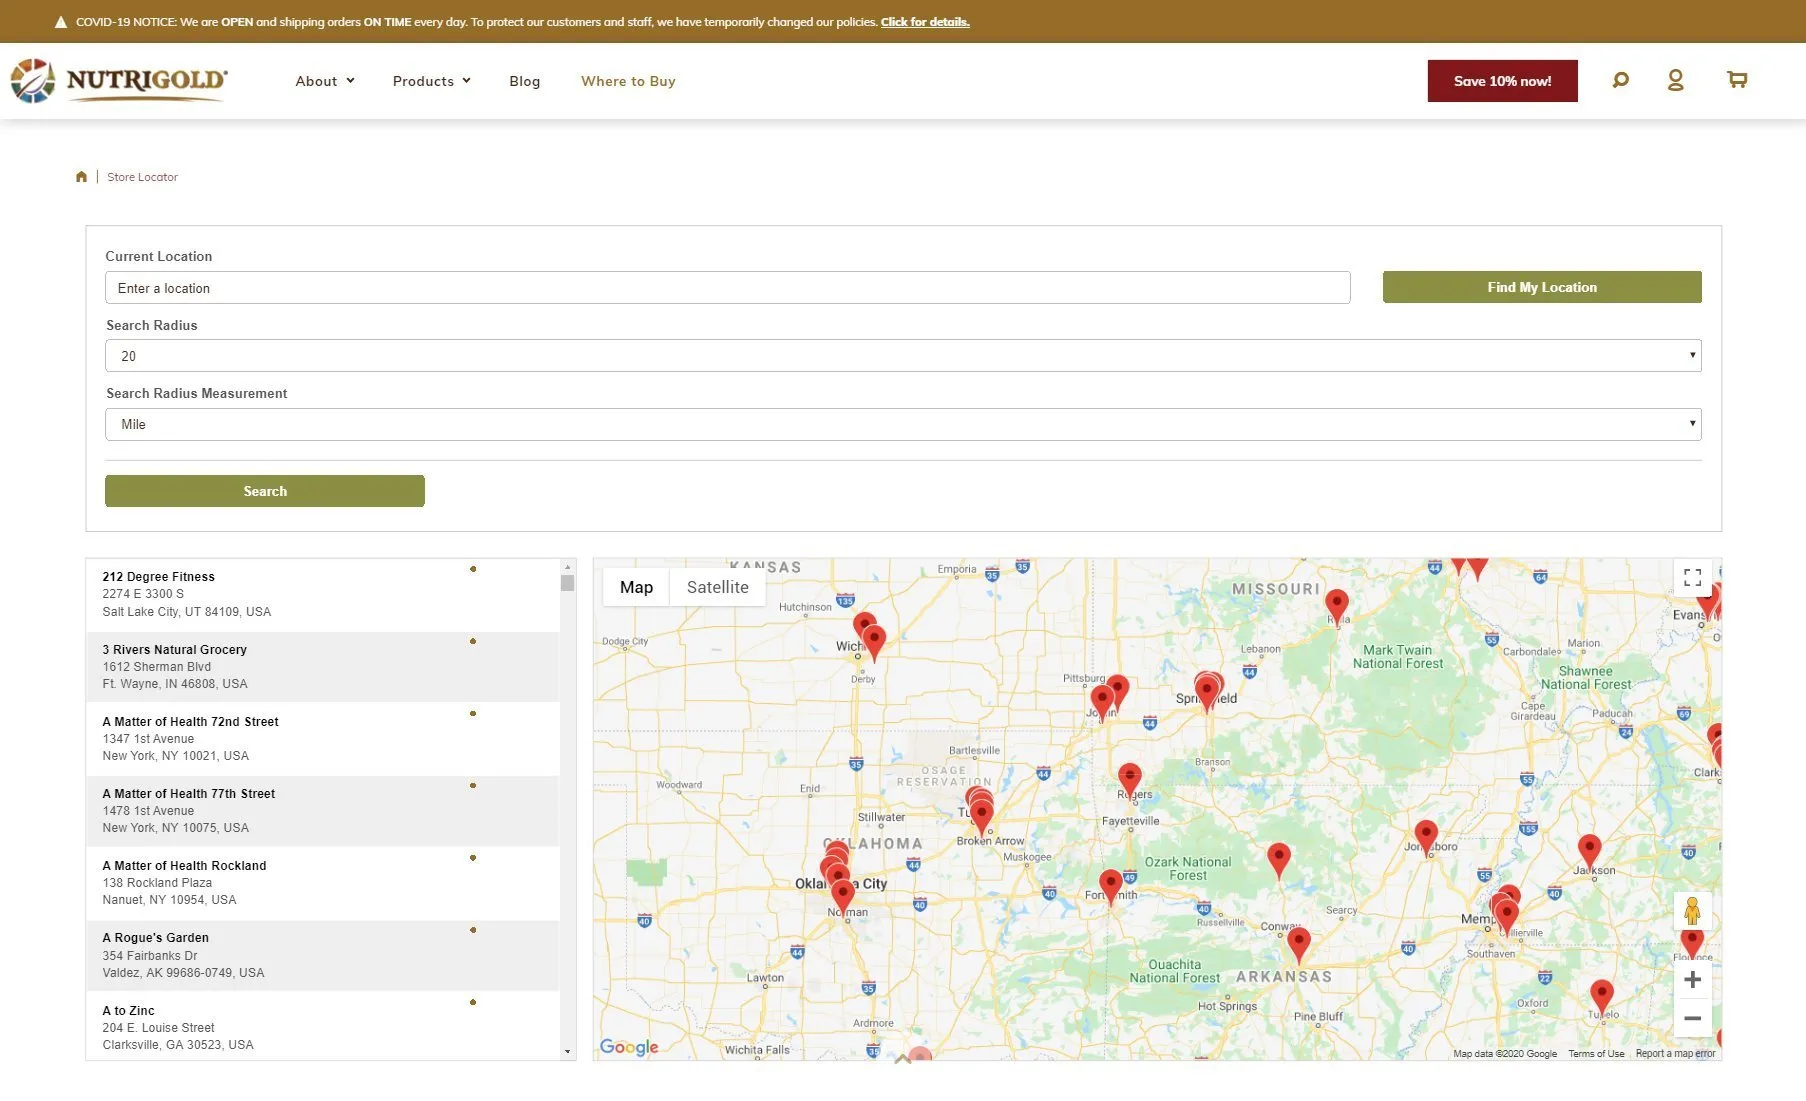This screenshot has height=1101, width=1806.
Task: Select the A to Zinc store entry
Action: pyautogui.click(x=323, y=1026)
